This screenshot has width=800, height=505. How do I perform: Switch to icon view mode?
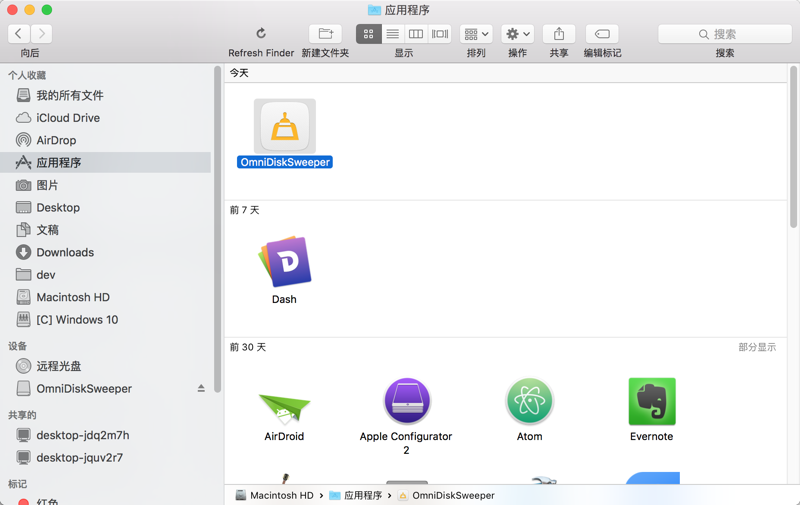tap(368, 34)
